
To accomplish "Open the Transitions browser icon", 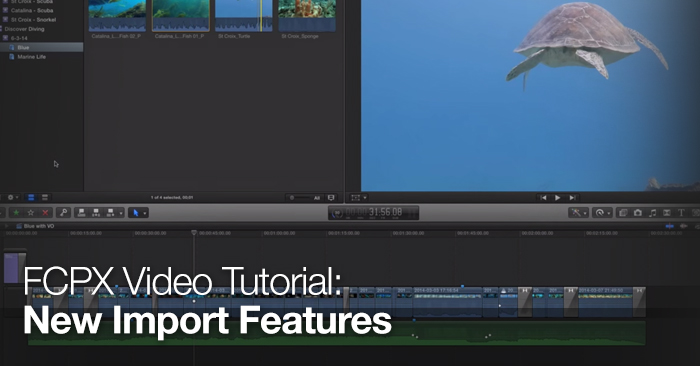I will [x=667, y=213].
